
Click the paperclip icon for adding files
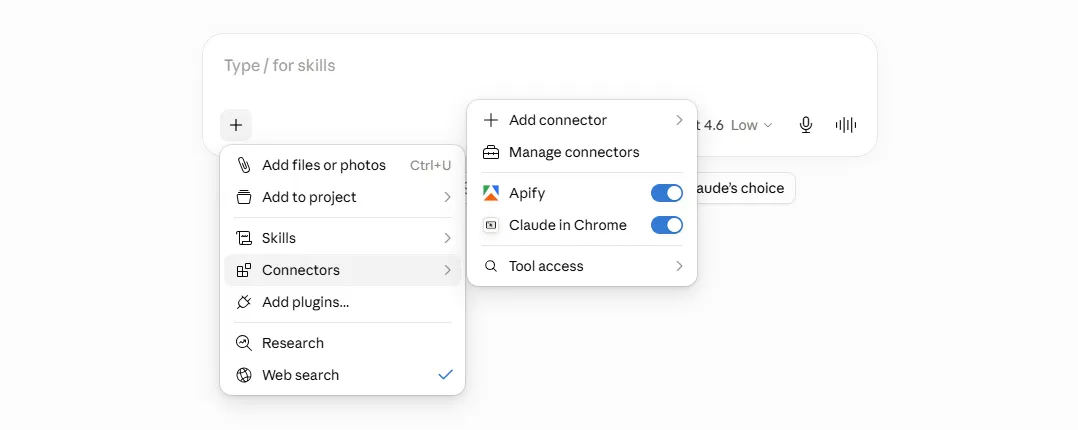pyautogui.click(x=244, y=165)
